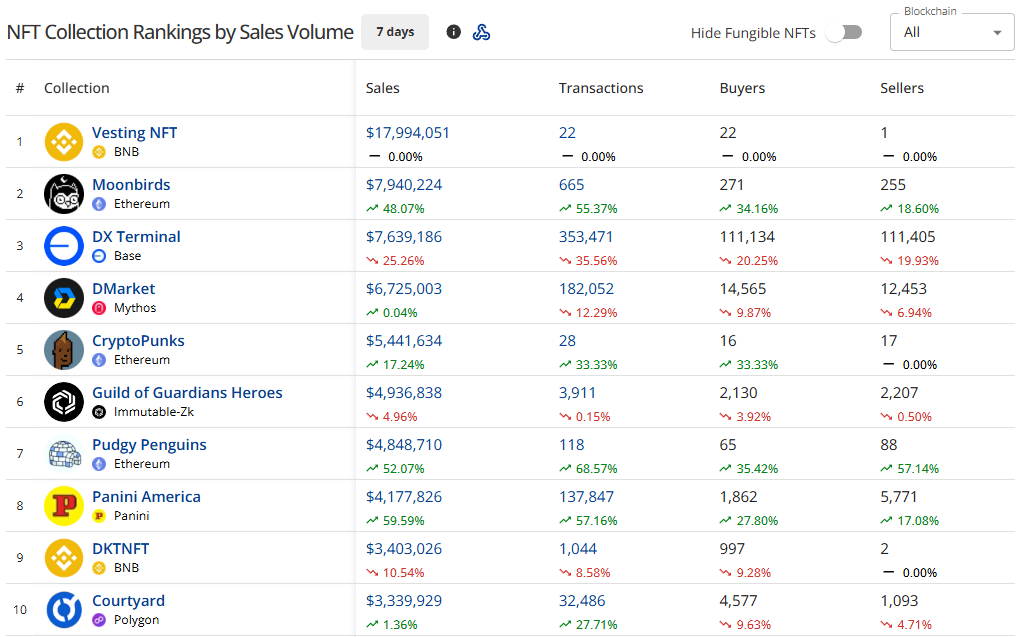
Task: Click the Courtyard collection logo
Action: click(64, 610)
